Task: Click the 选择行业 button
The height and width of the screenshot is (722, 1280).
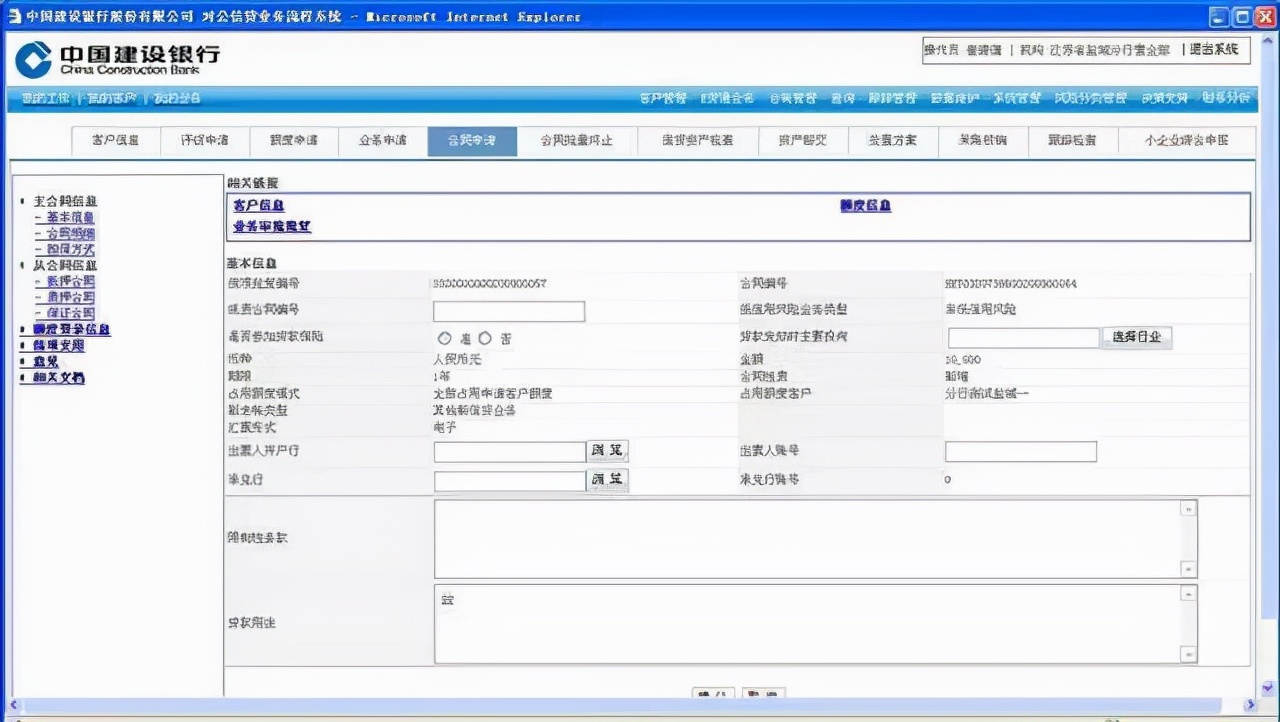Action: [x=1136, y=338]
